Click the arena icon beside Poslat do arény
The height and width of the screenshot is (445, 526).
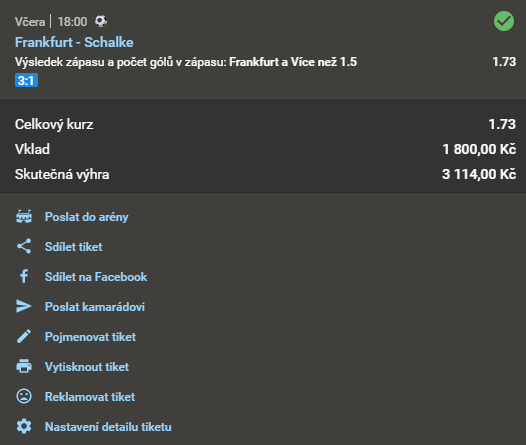click(24, 216)
